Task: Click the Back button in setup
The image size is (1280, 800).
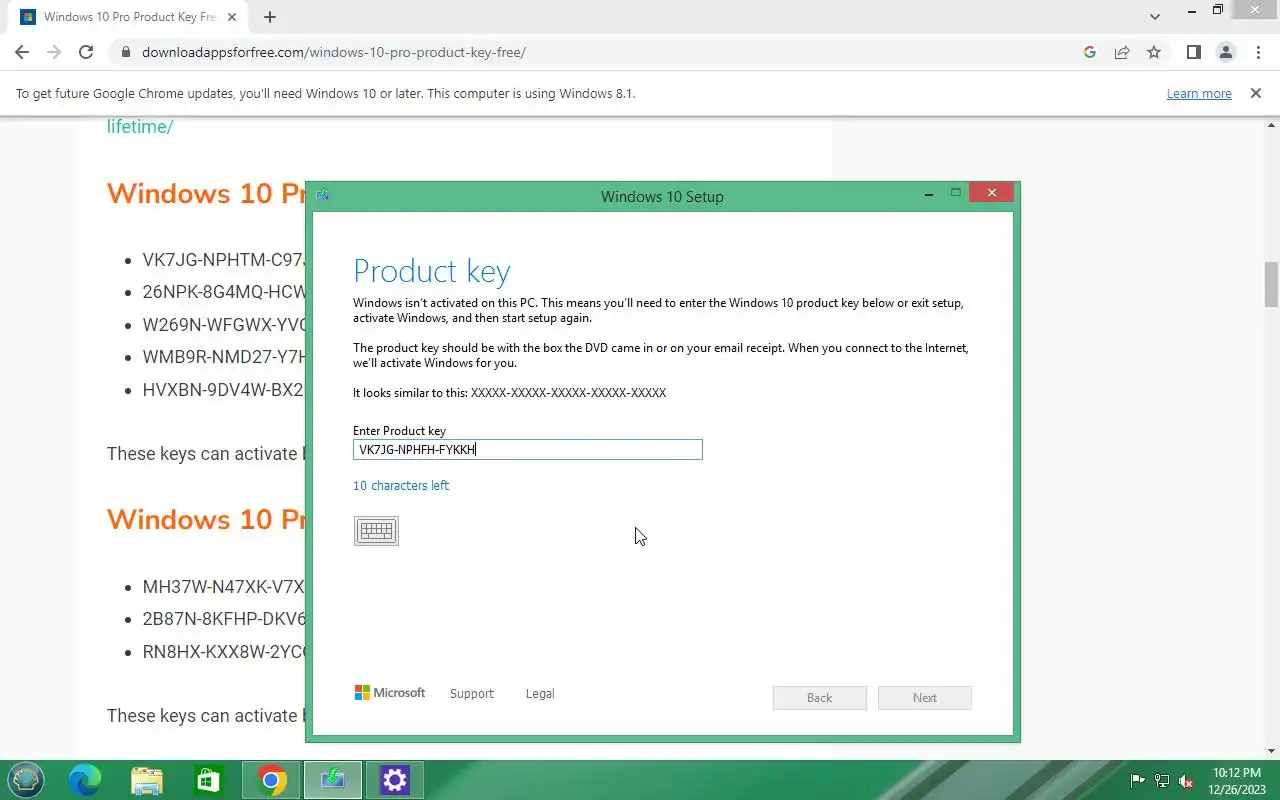Action: click(x=820, y=698)
